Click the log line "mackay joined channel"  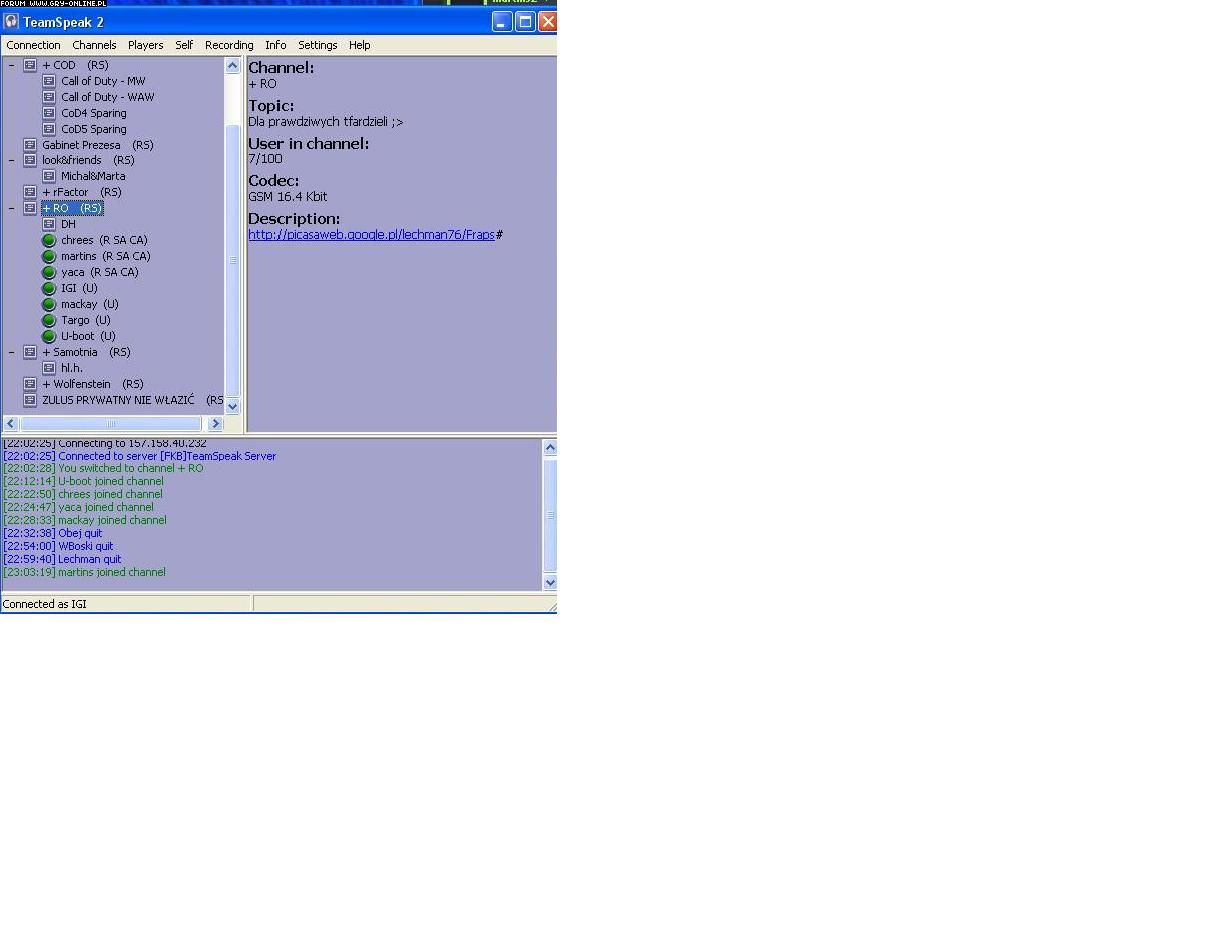[x=85, y=520]
